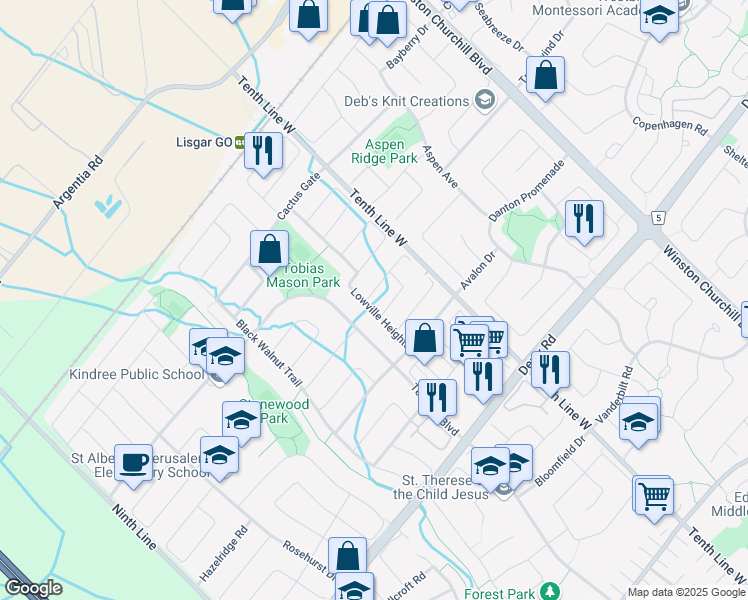Click the light-blue landmark icon near Argentia Rd
Screen dimensions: 748x600
(x=108, y=206)
